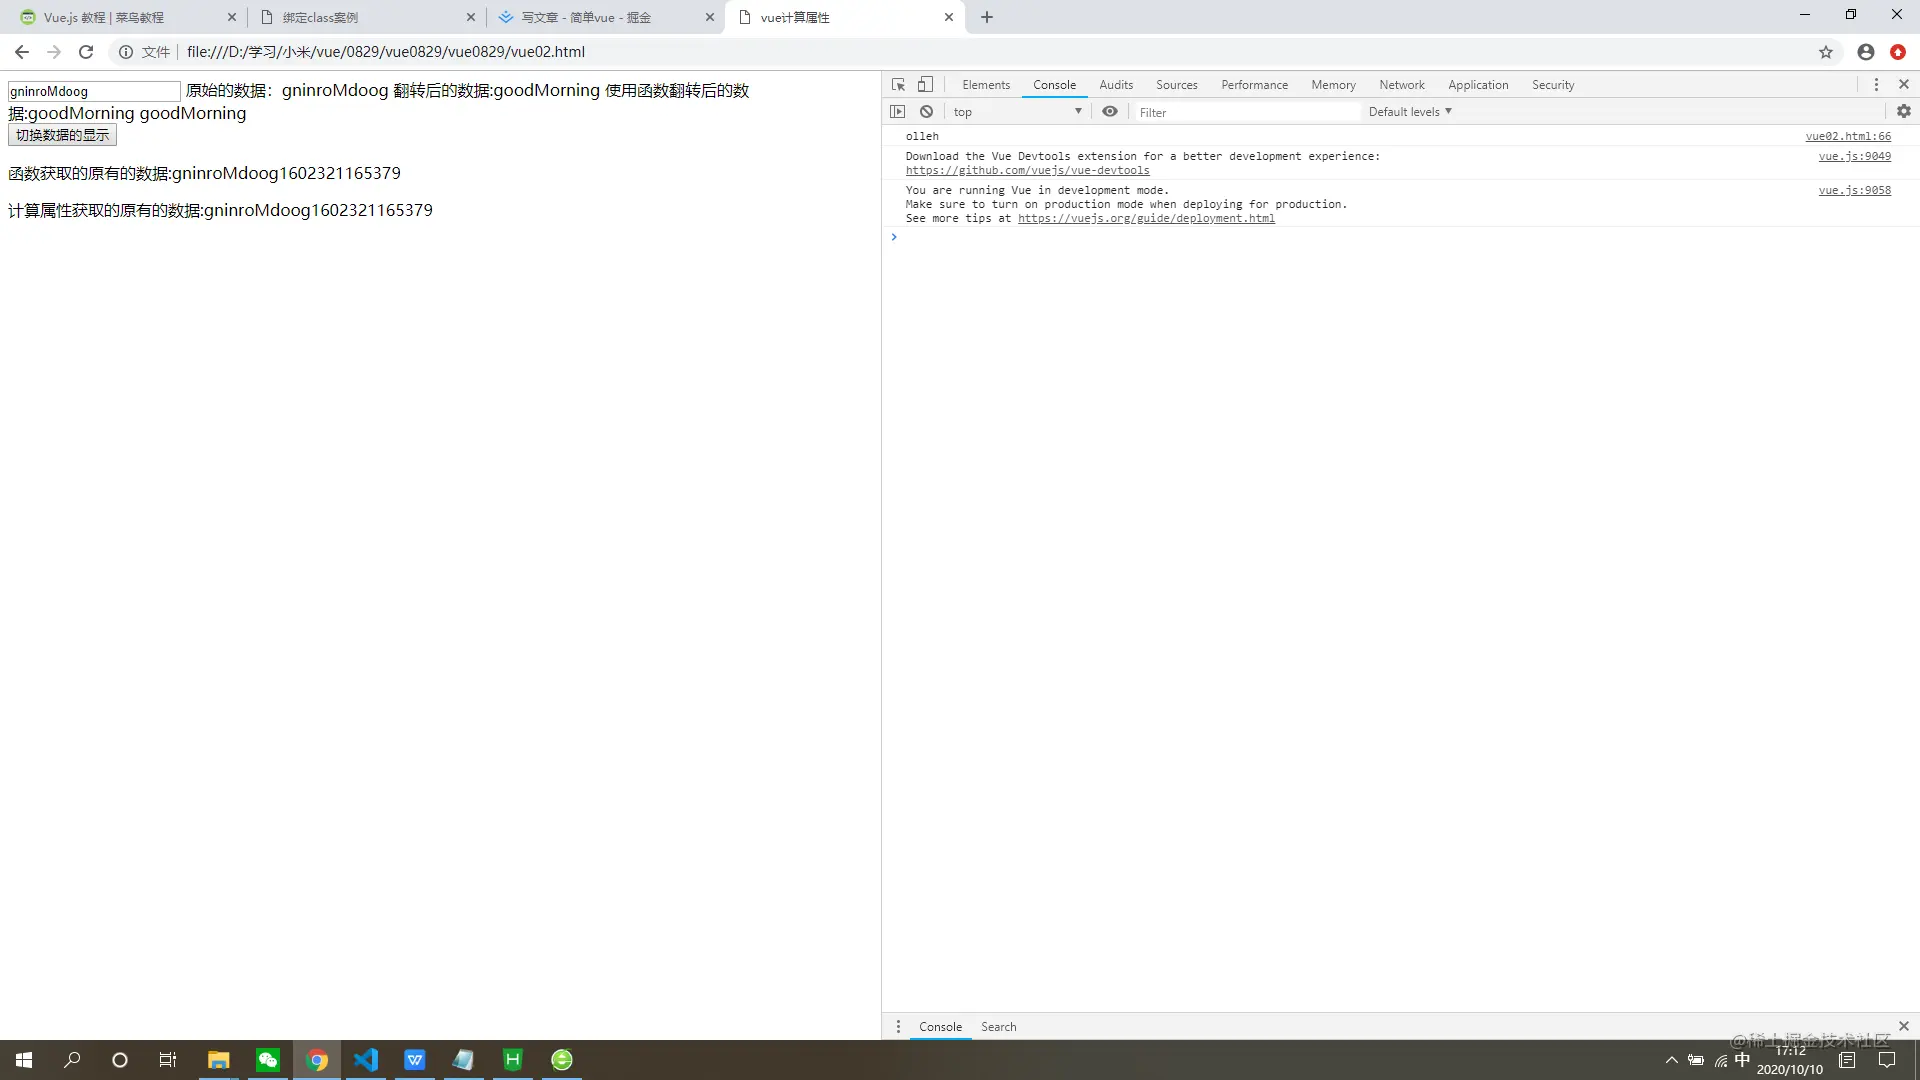Toggle the console sidebar panel icon
The width and height of the screenshot is (1920, 1080).
898,112
